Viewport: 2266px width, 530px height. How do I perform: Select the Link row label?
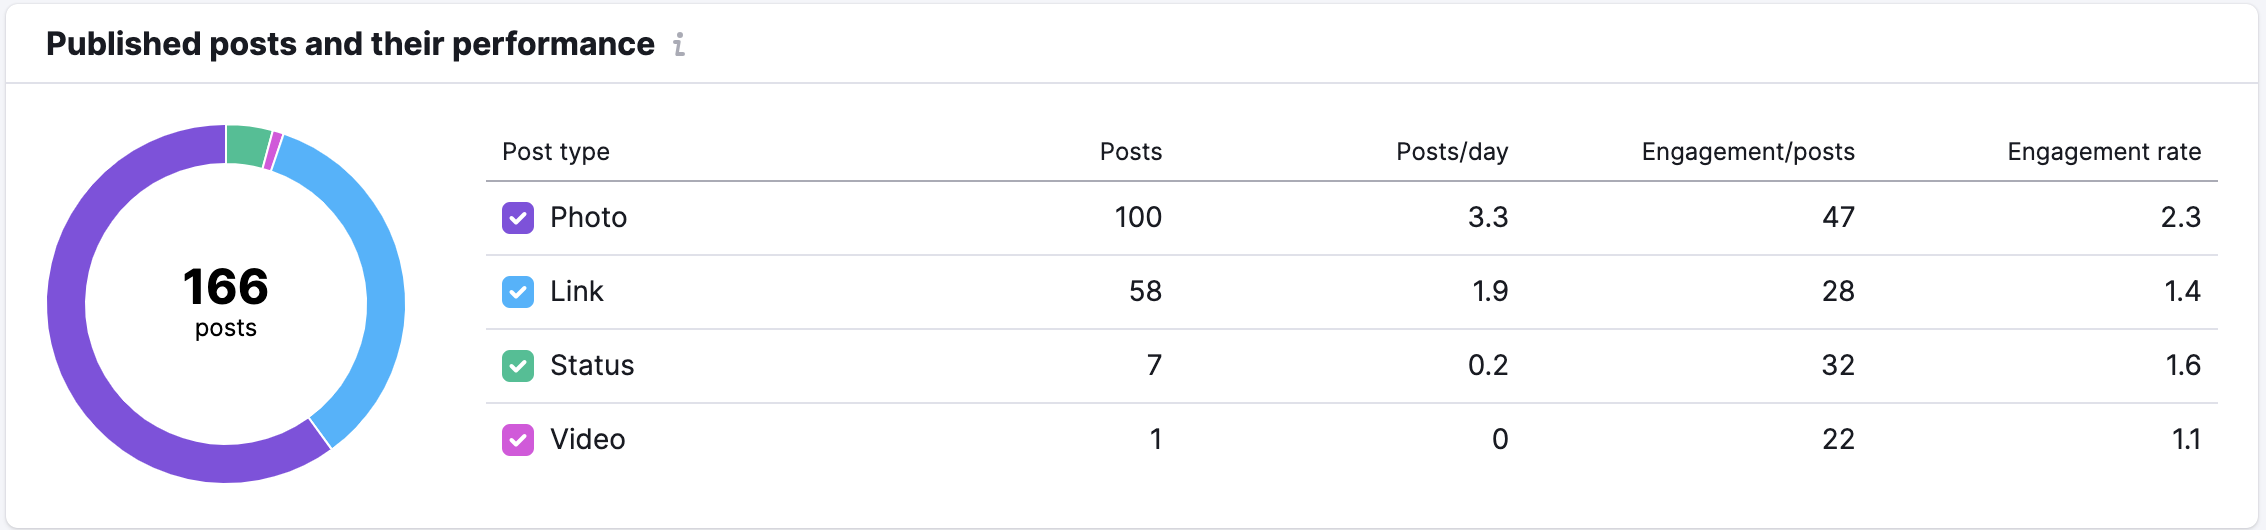pos(576,292)
